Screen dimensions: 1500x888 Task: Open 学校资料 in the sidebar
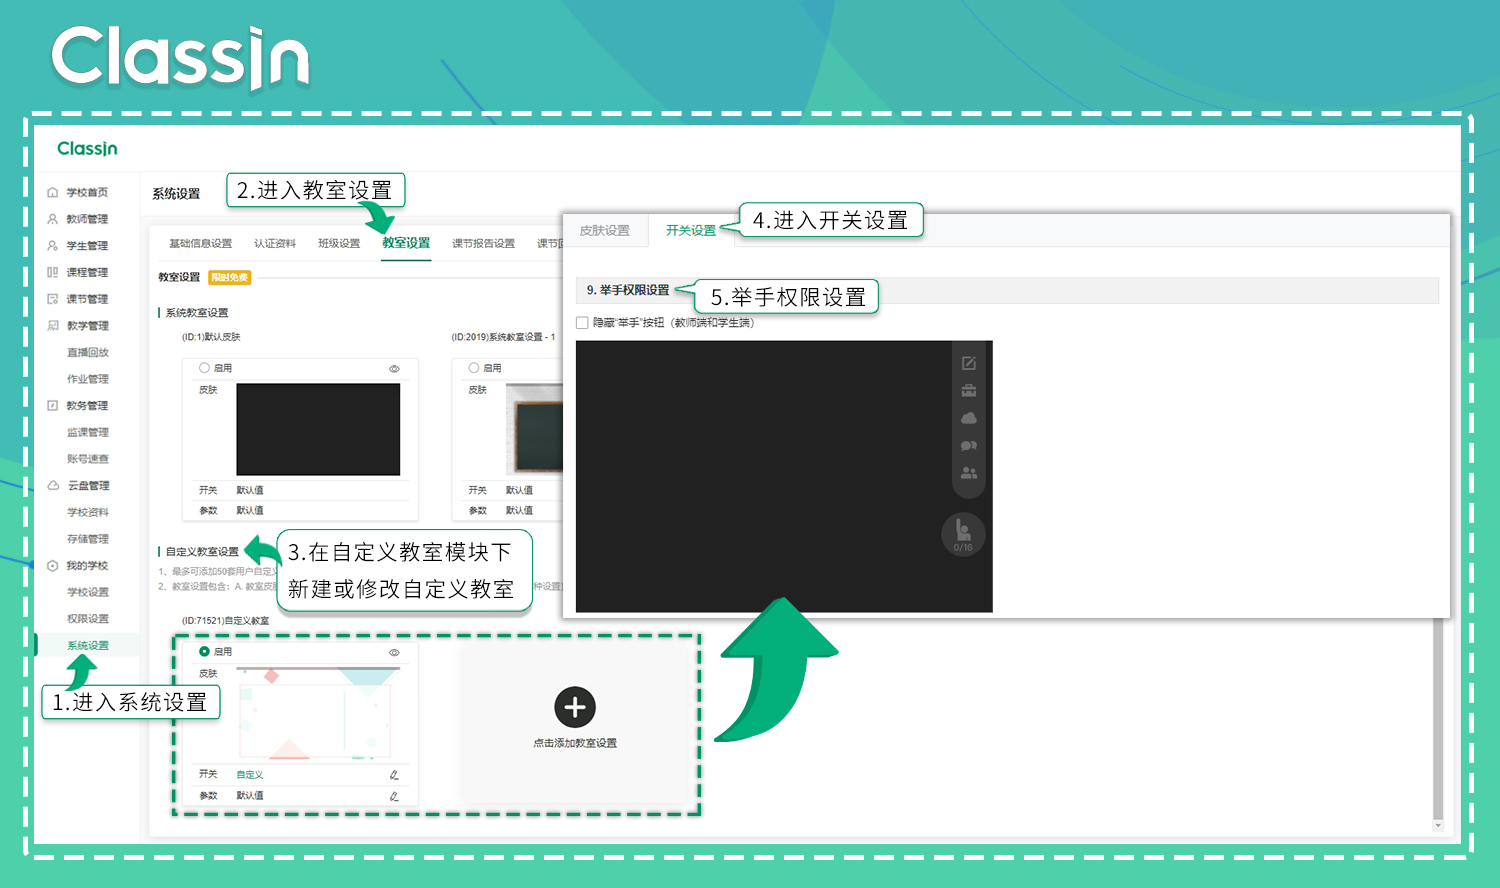tap(88, 512)
